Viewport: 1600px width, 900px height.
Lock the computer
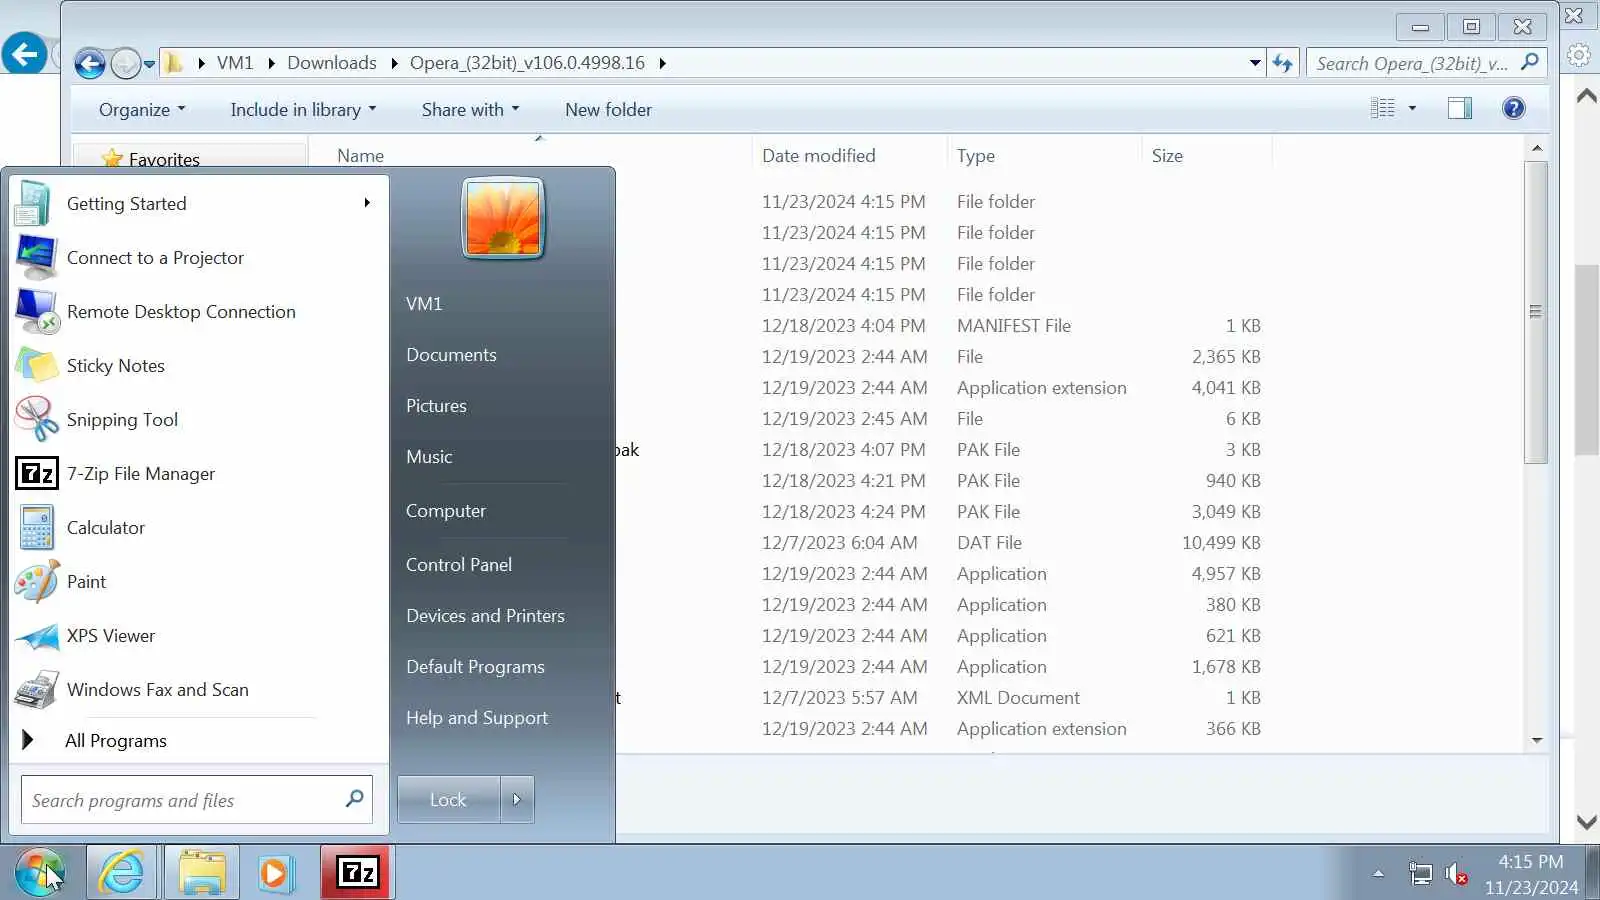448,800
